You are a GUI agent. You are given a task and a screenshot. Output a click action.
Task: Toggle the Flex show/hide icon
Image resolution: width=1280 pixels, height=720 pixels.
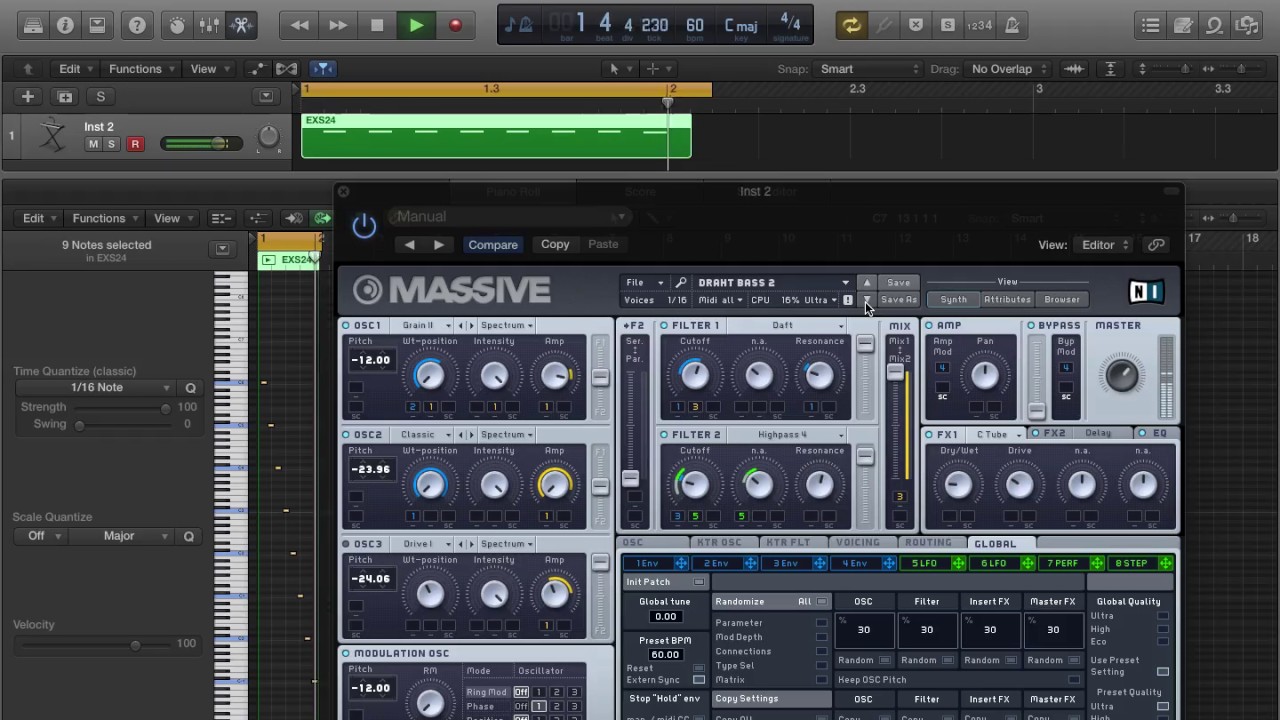pos(286,69)
